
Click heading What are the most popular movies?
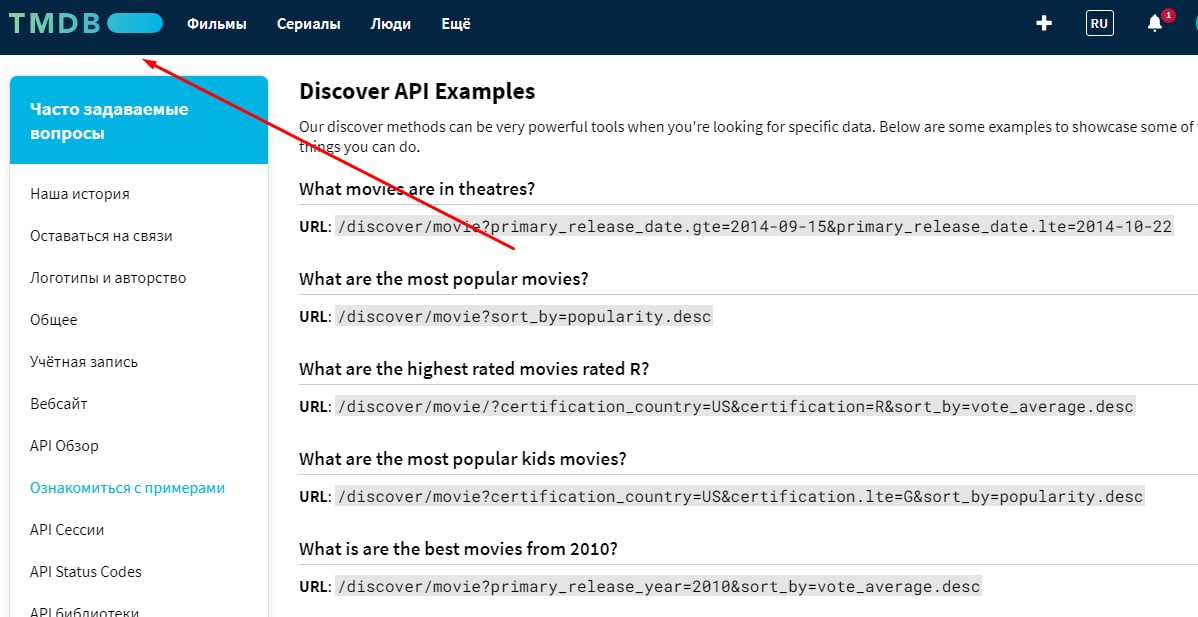(x=444, y=279)
